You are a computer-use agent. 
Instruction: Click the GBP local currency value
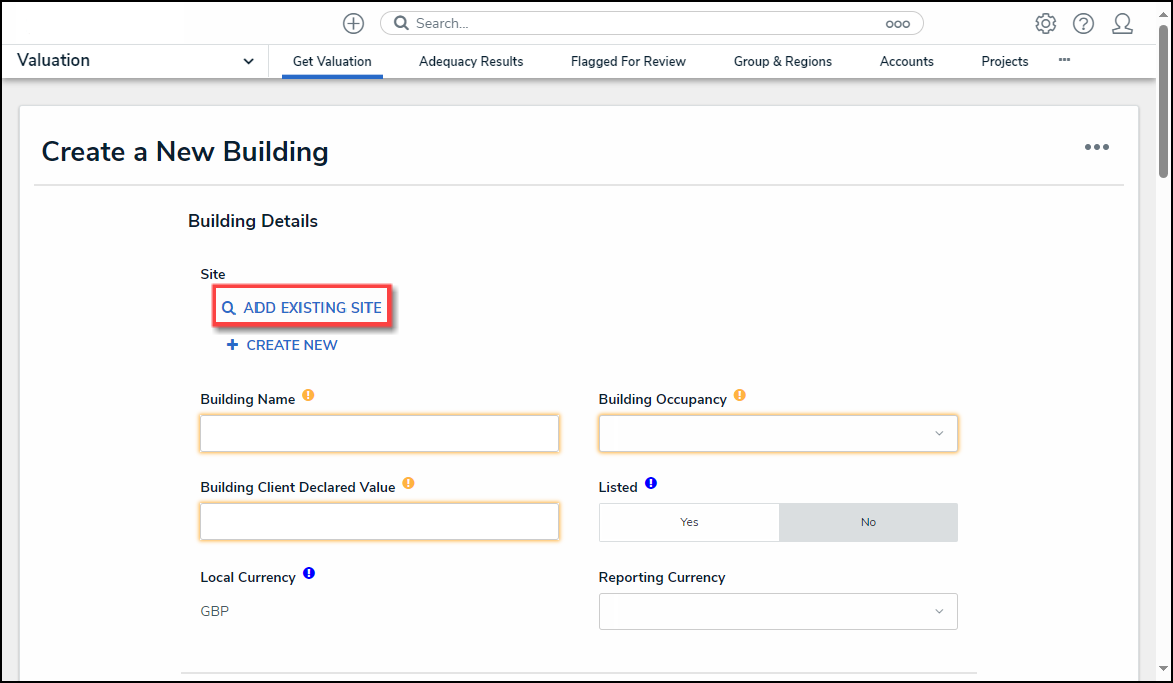pyautogui.click(x=215, y=611)
